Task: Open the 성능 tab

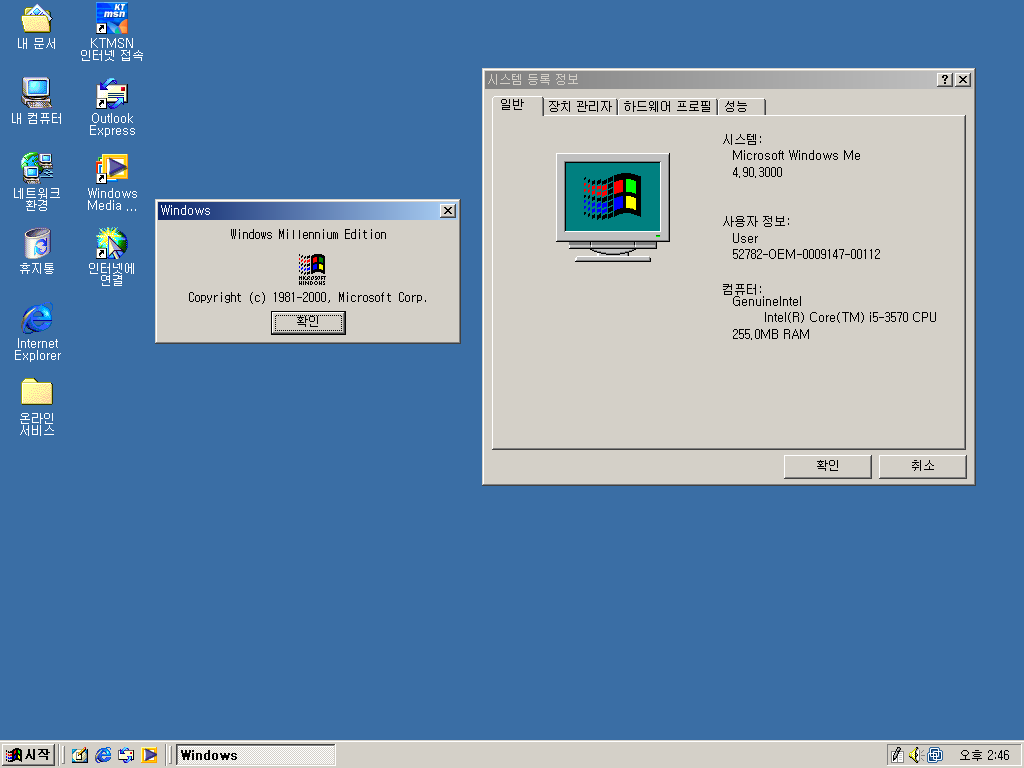Action: [x=741, y=106]
